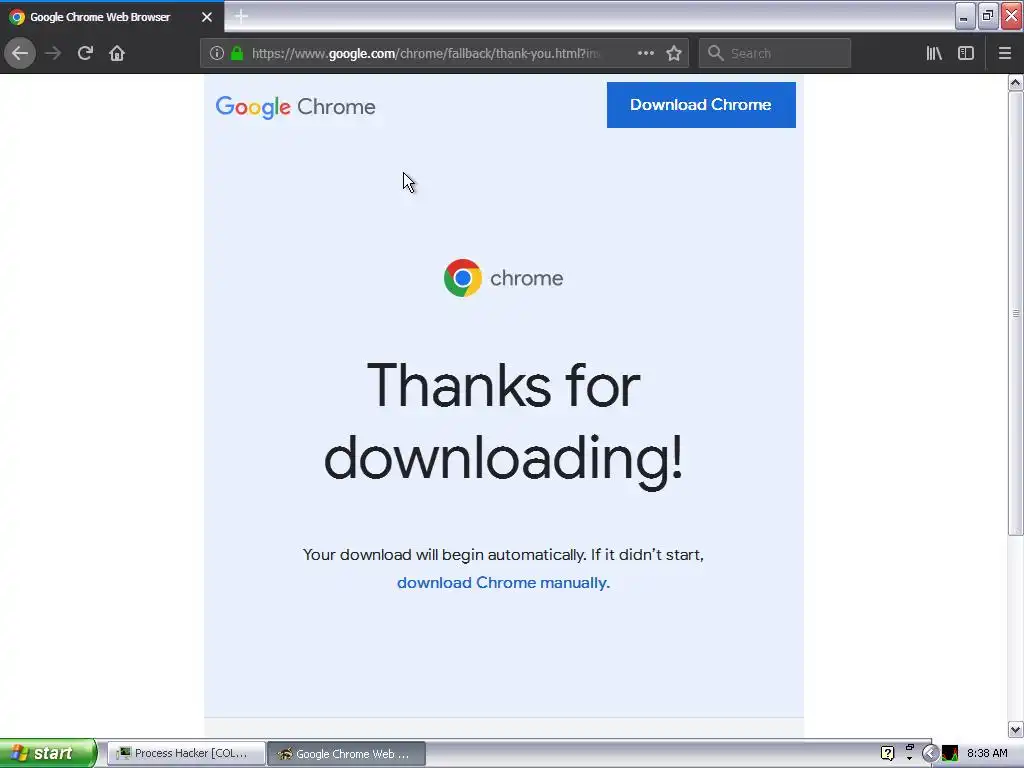Open the Library bookshelf icon

934,54
